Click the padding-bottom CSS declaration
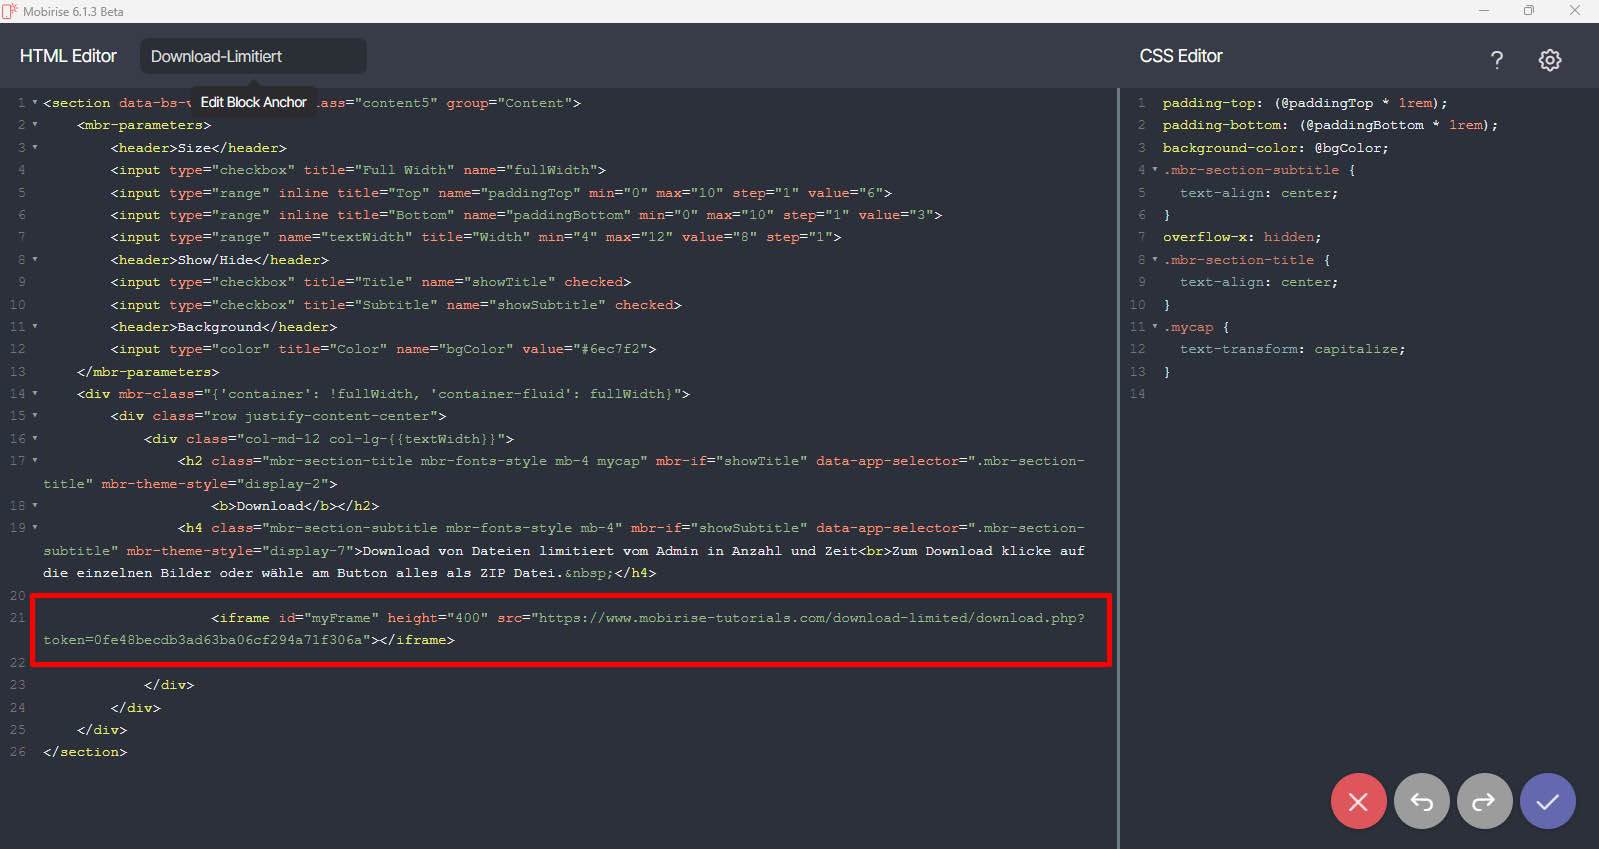 tap(1330, 125)
